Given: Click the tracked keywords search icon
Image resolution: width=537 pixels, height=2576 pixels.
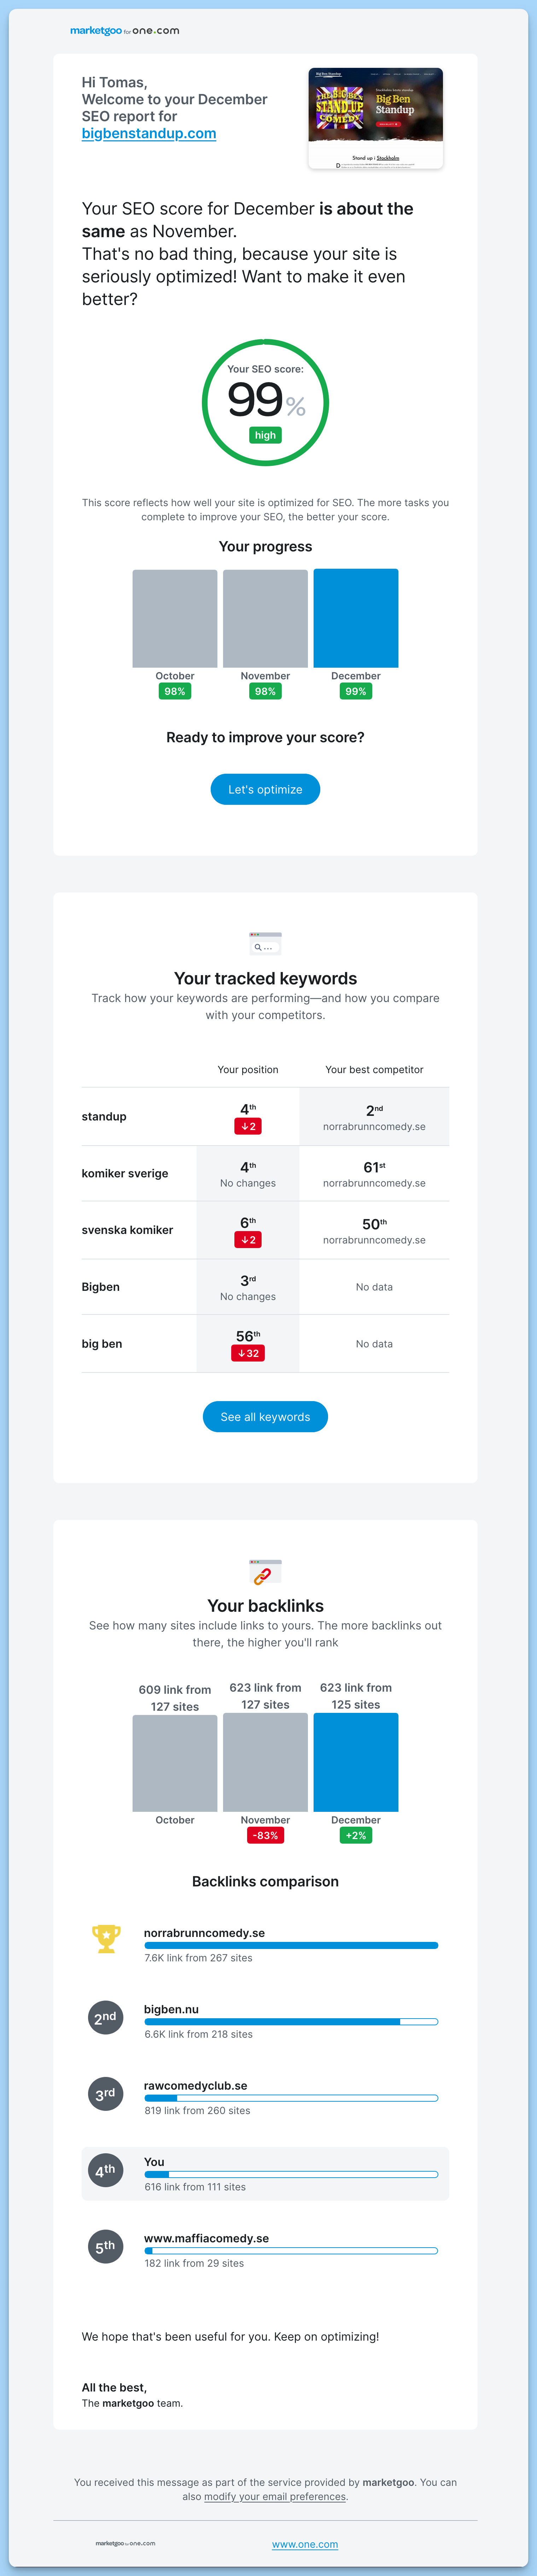Looking at the screenshot, I should (x=265, y=942).
